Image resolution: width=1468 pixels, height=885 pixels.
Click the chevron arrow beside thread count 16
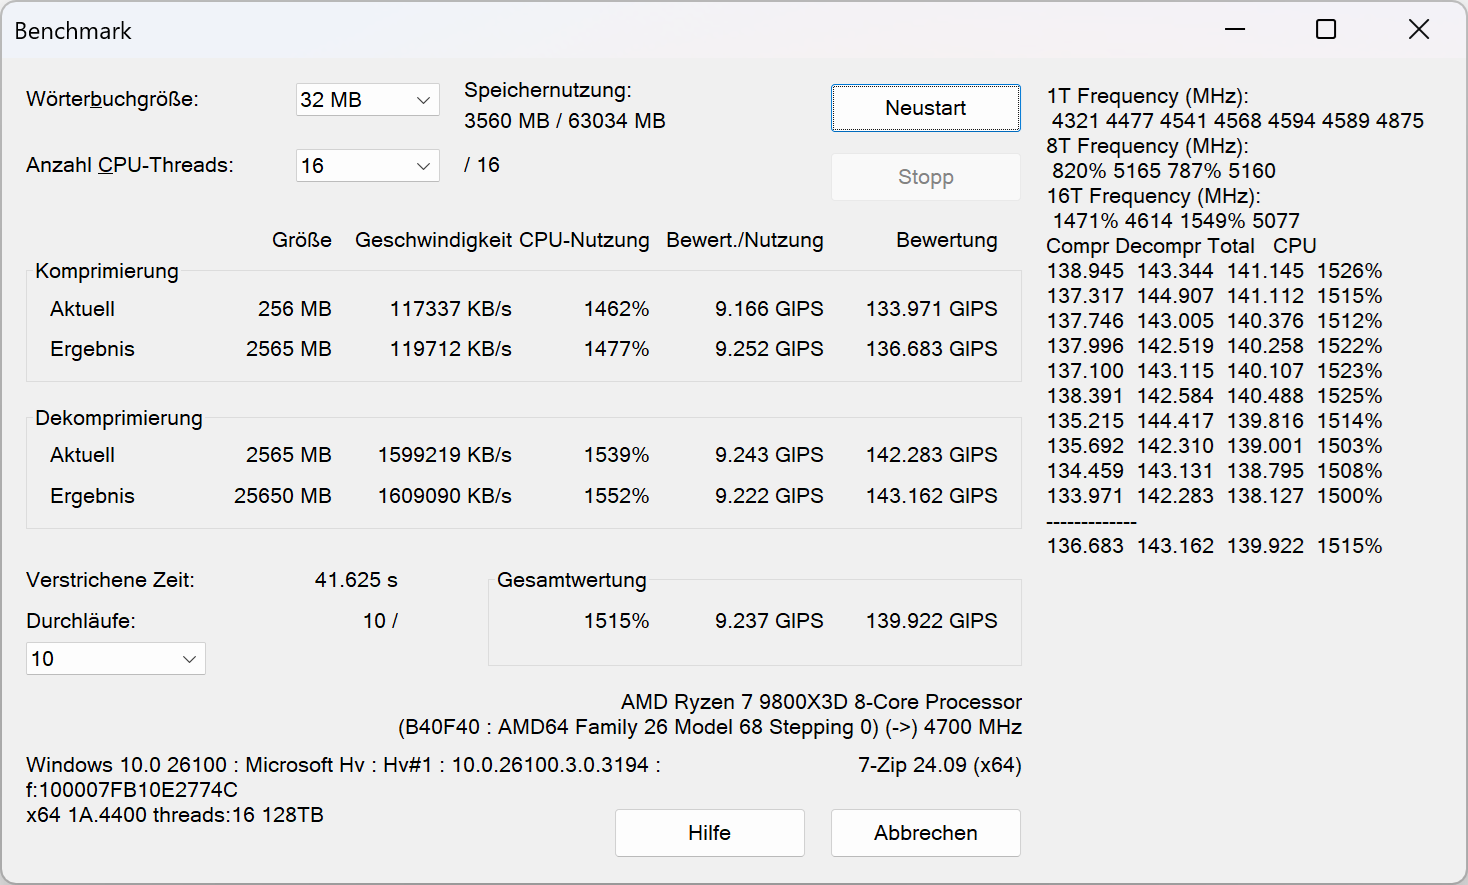tap(423, 166)
